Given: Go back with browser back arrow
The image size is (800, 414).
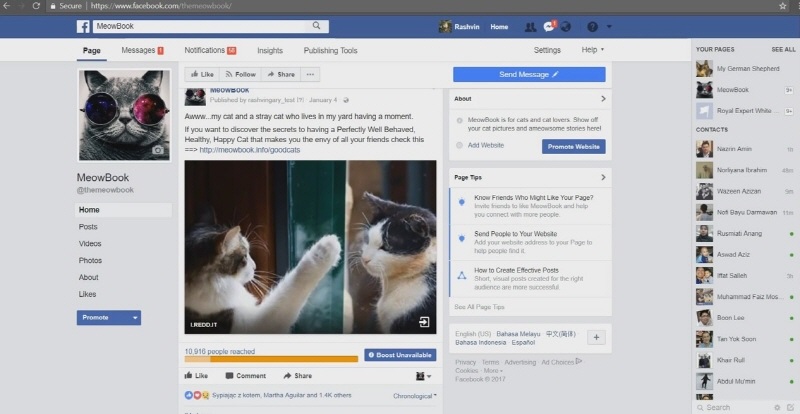Looking at the screenshot, I should click(6, 6).
